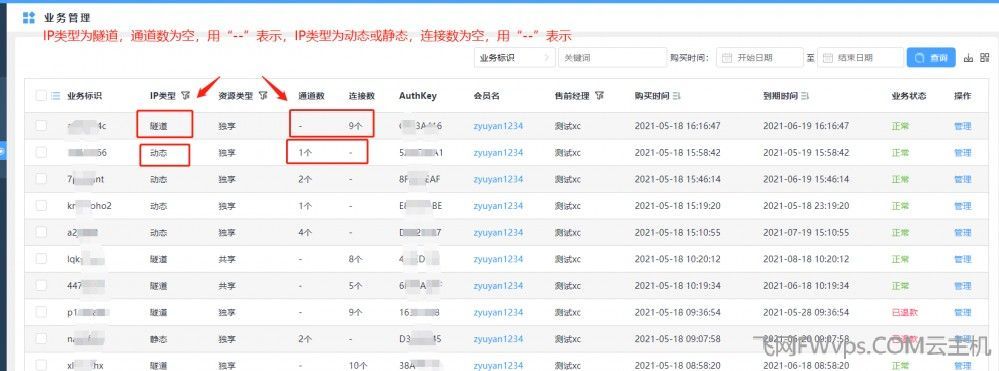999x371 pixels.
Task: Click 管理 for the 15:10:55 row
Action: pos(962,233)
